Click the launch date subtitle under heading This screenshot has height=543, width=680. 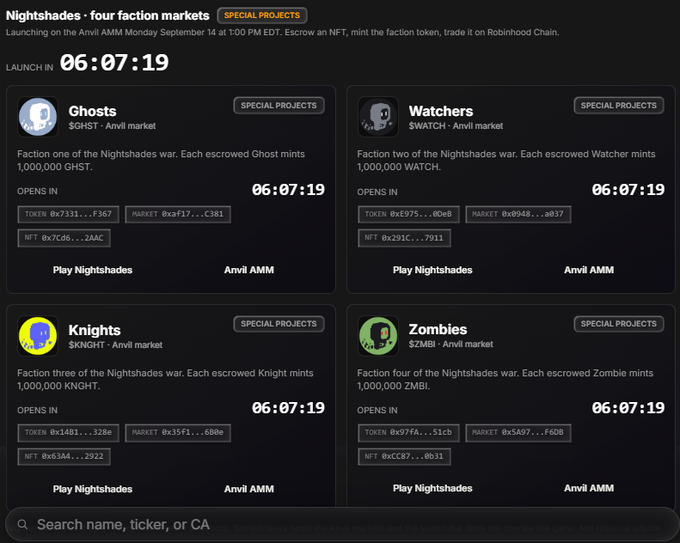pyautogui.click(x=282, y=33)
